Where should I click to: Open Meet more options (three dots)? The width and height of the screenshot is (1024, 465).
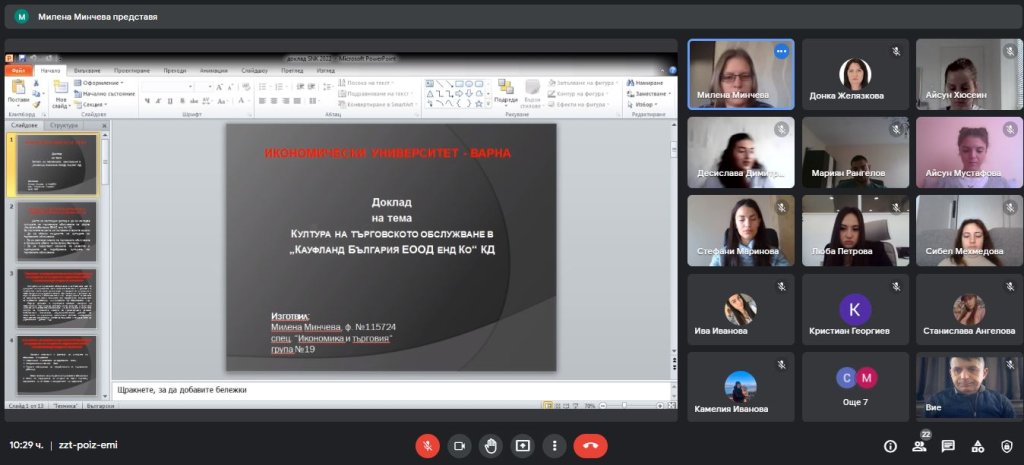554,446
